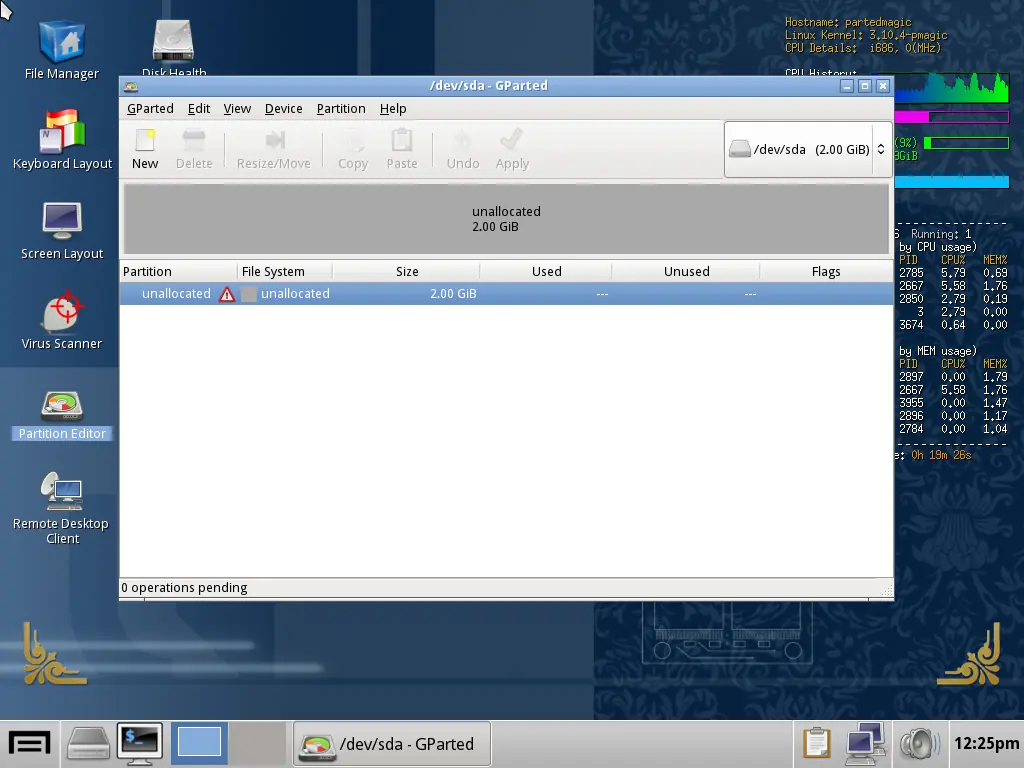Switch to second workspace in pager
Screen dimensions: 1024x768
pyautogui.click(x=257, y=743)
